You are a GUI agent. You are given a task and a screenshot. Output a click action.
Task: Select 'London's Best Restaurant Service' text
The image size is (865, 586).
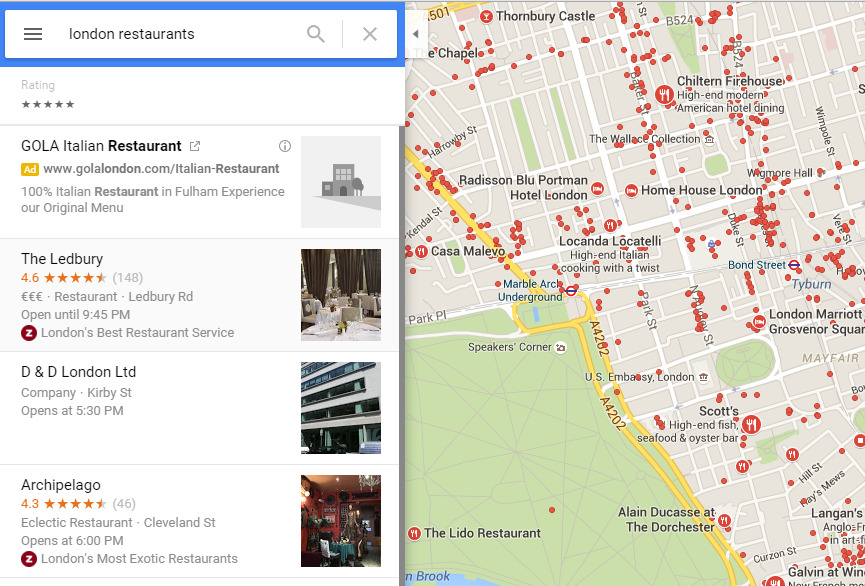click(x=137, y=333)
